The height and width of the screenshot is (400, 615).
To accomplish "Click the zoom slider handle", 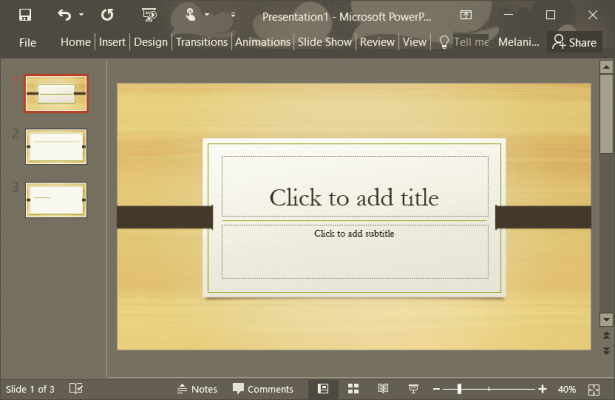I will (459, 389).
